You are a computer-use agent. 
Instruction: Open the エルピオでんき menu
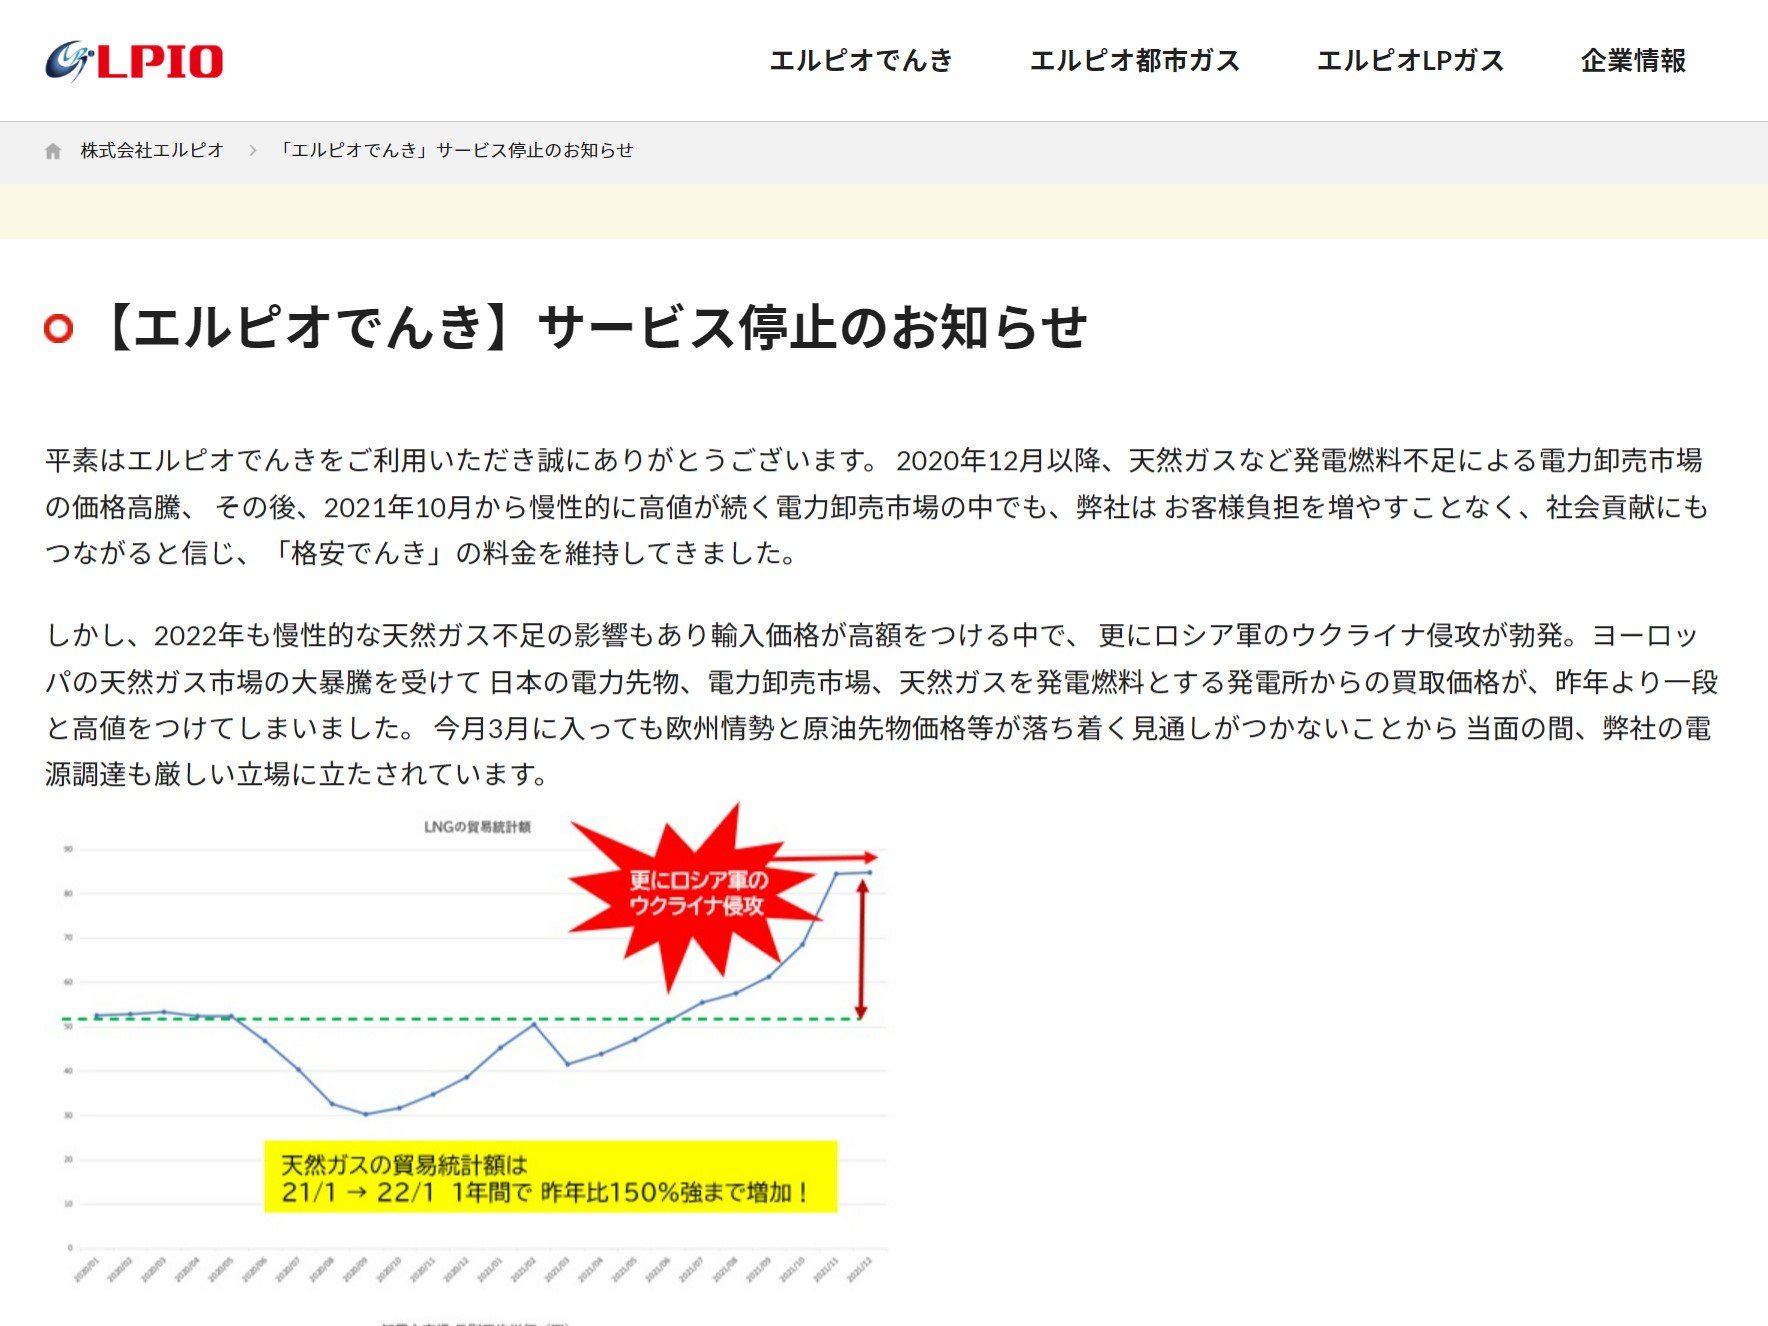click(x=860, y=61)
